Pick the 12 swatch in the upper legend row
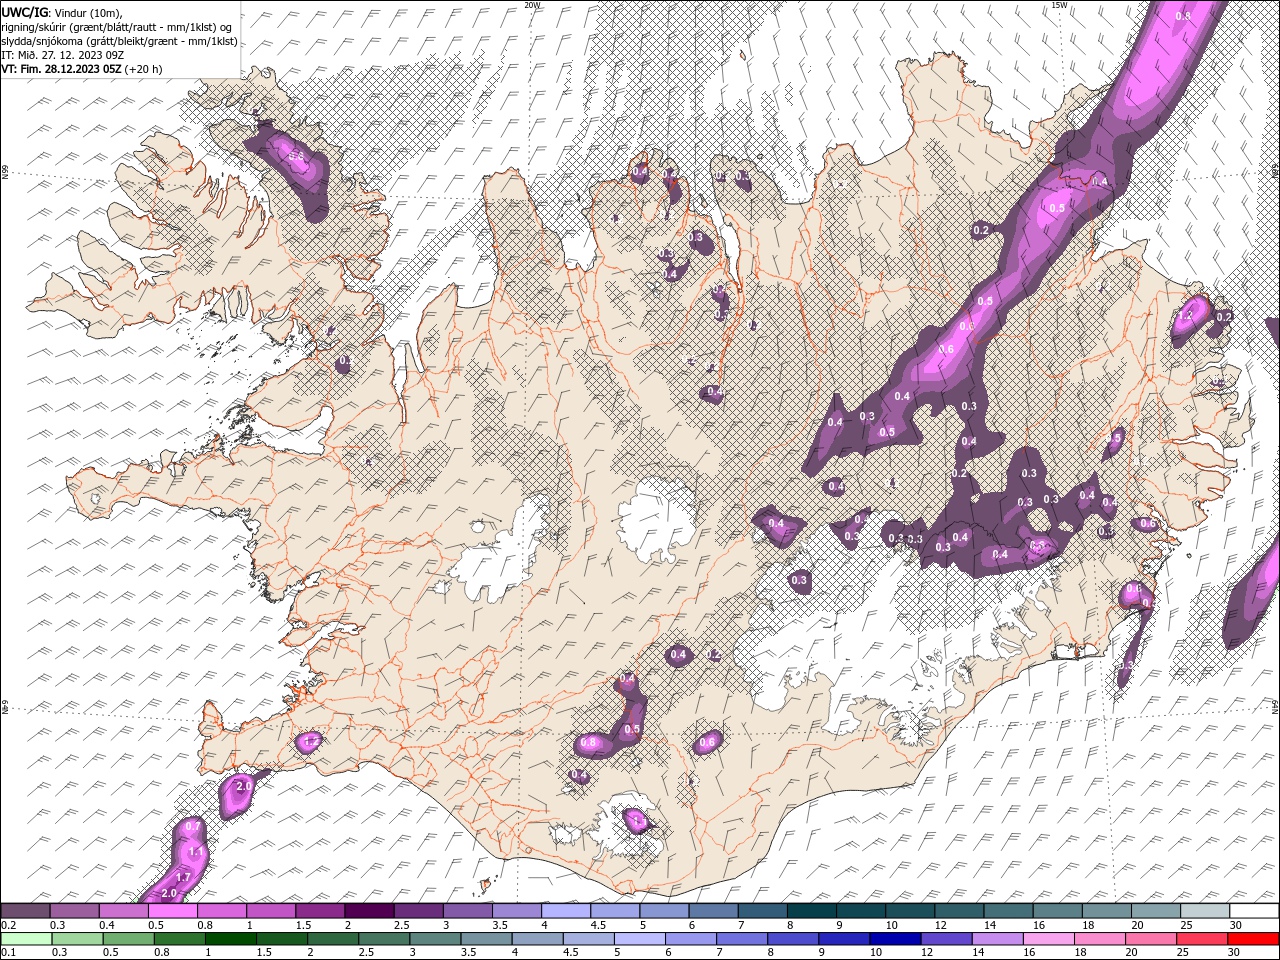1280x960 pixels. [x=958, y=911]
